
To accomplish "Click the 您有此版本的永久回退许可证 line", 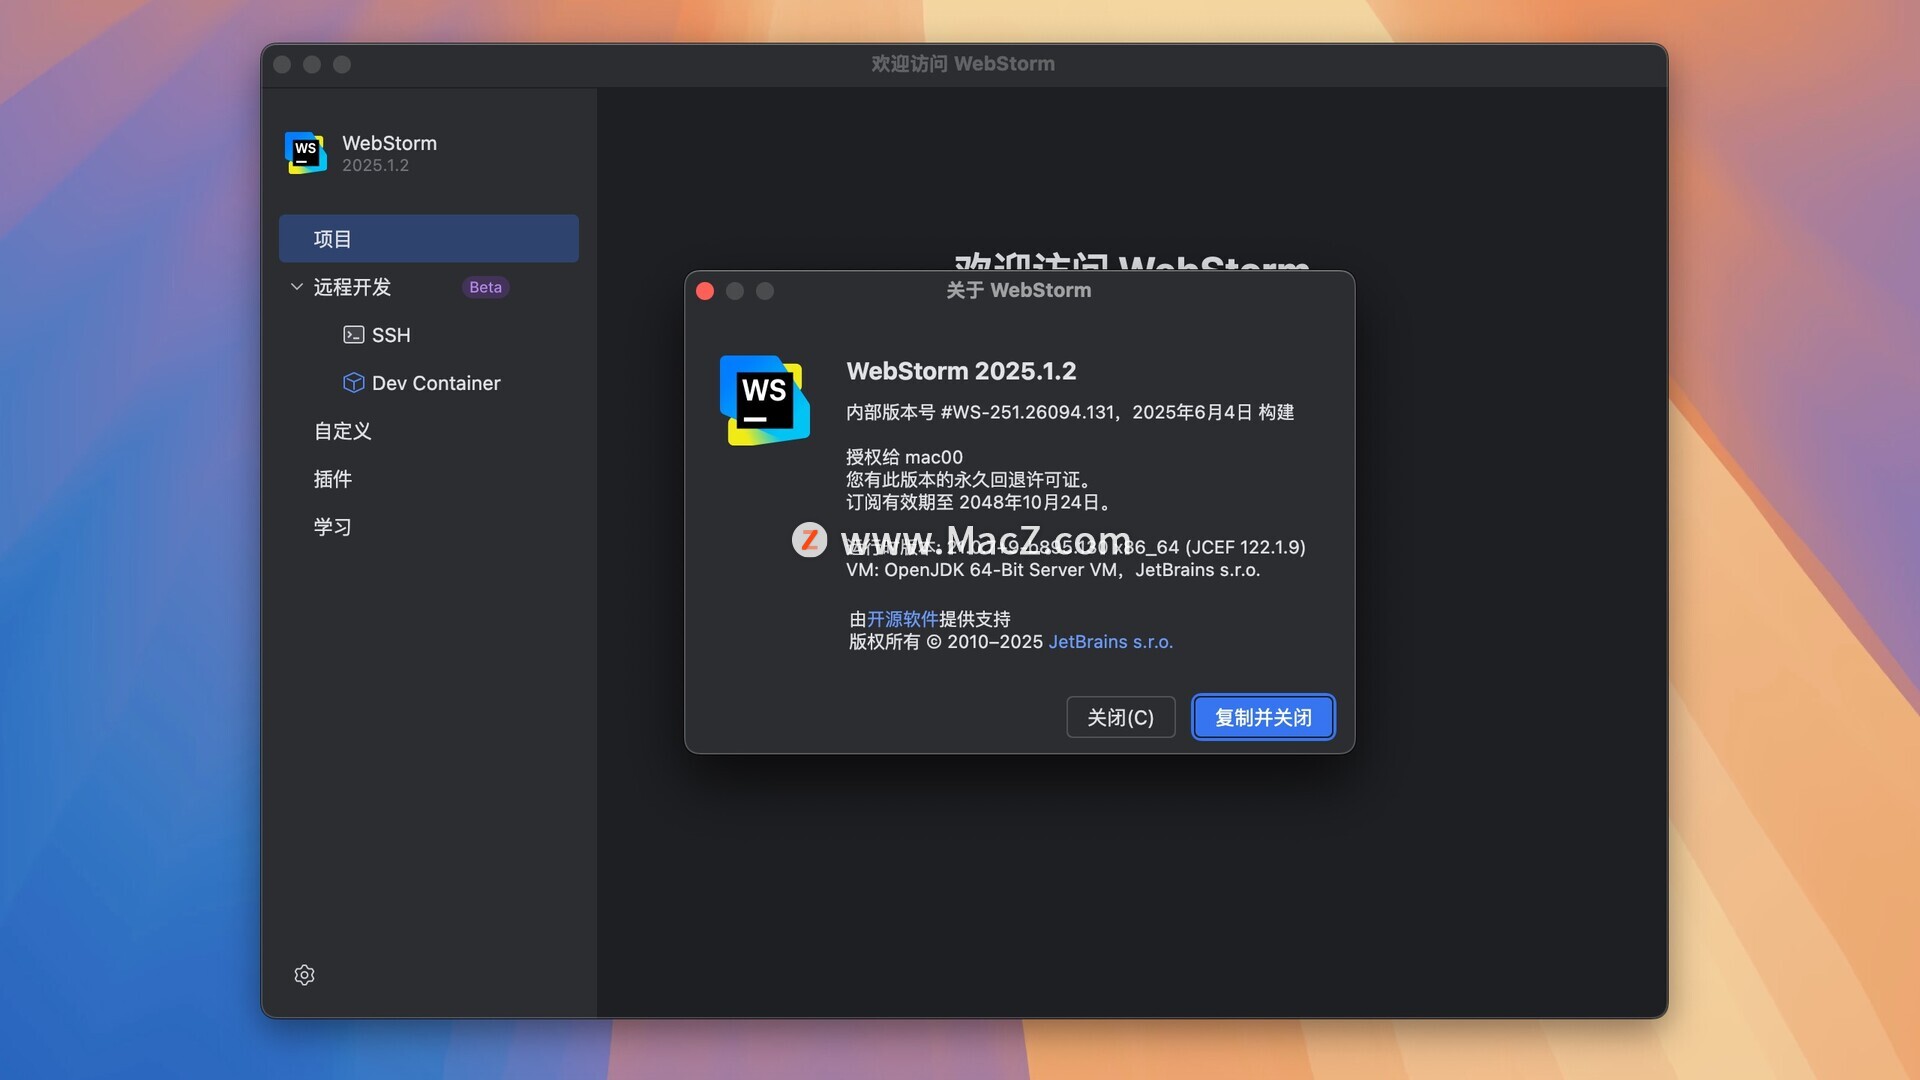I will [968, 480].
